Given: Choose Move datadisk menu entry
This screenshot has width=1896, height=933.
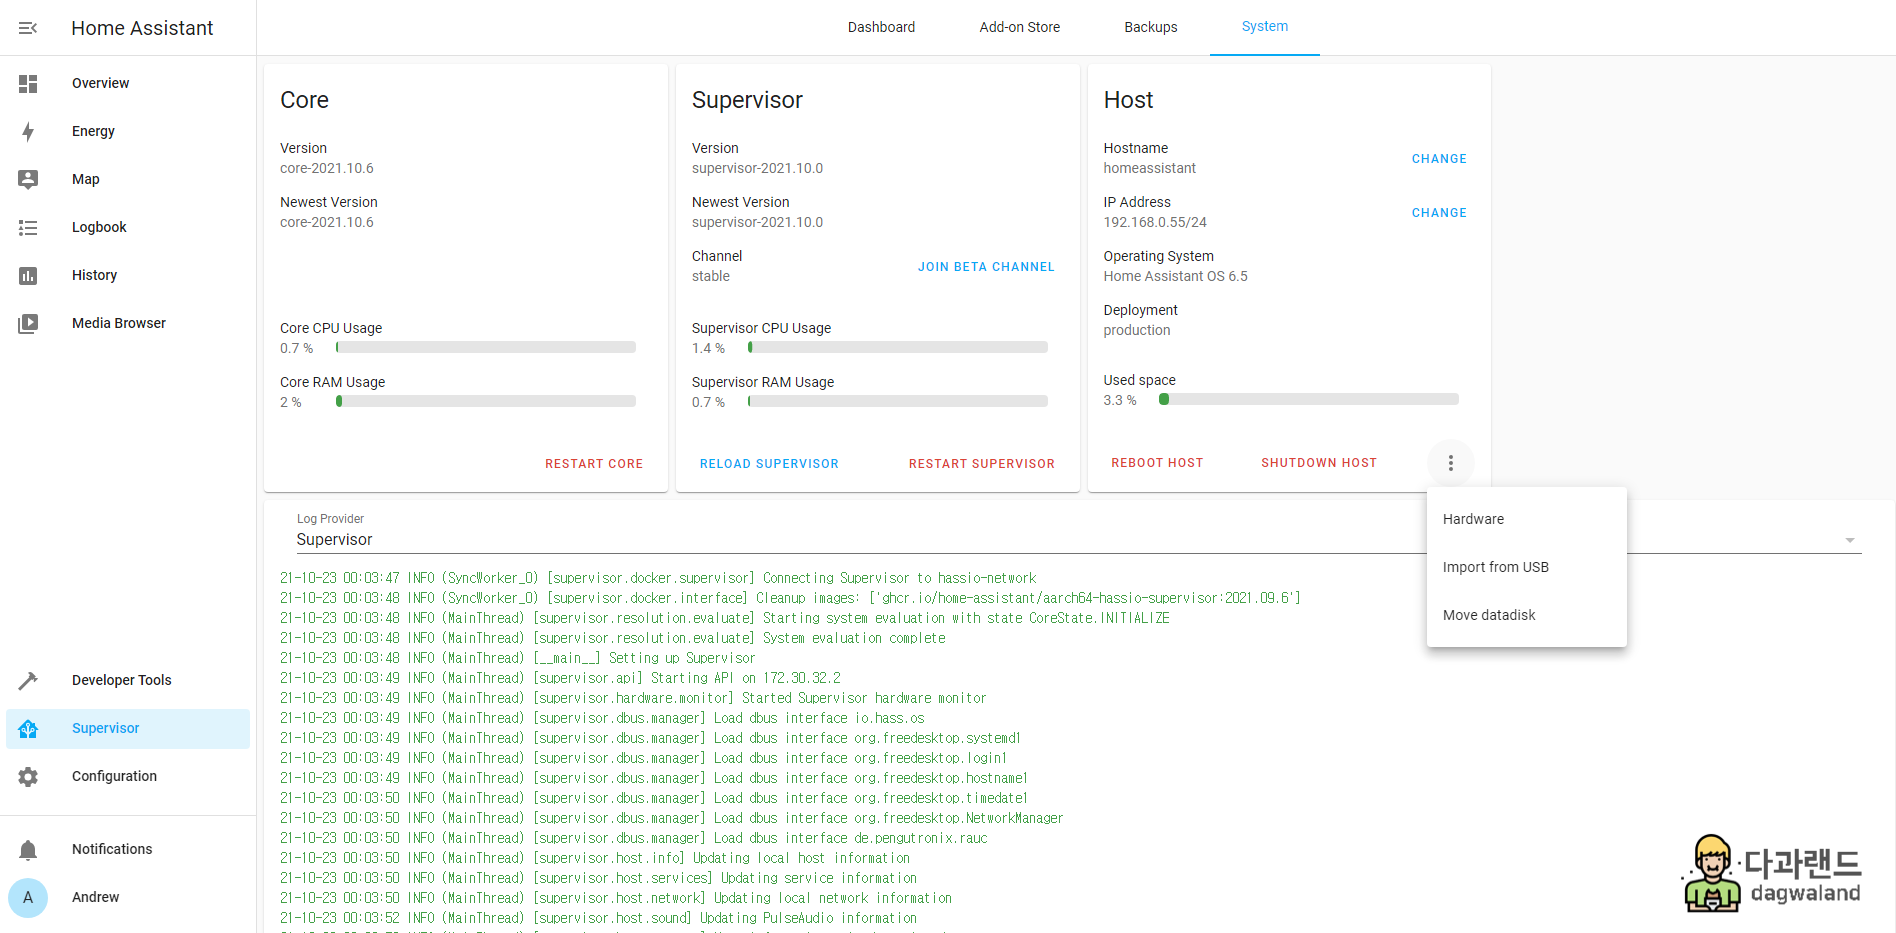Looking at the screenshot, I should [1527, 615].
